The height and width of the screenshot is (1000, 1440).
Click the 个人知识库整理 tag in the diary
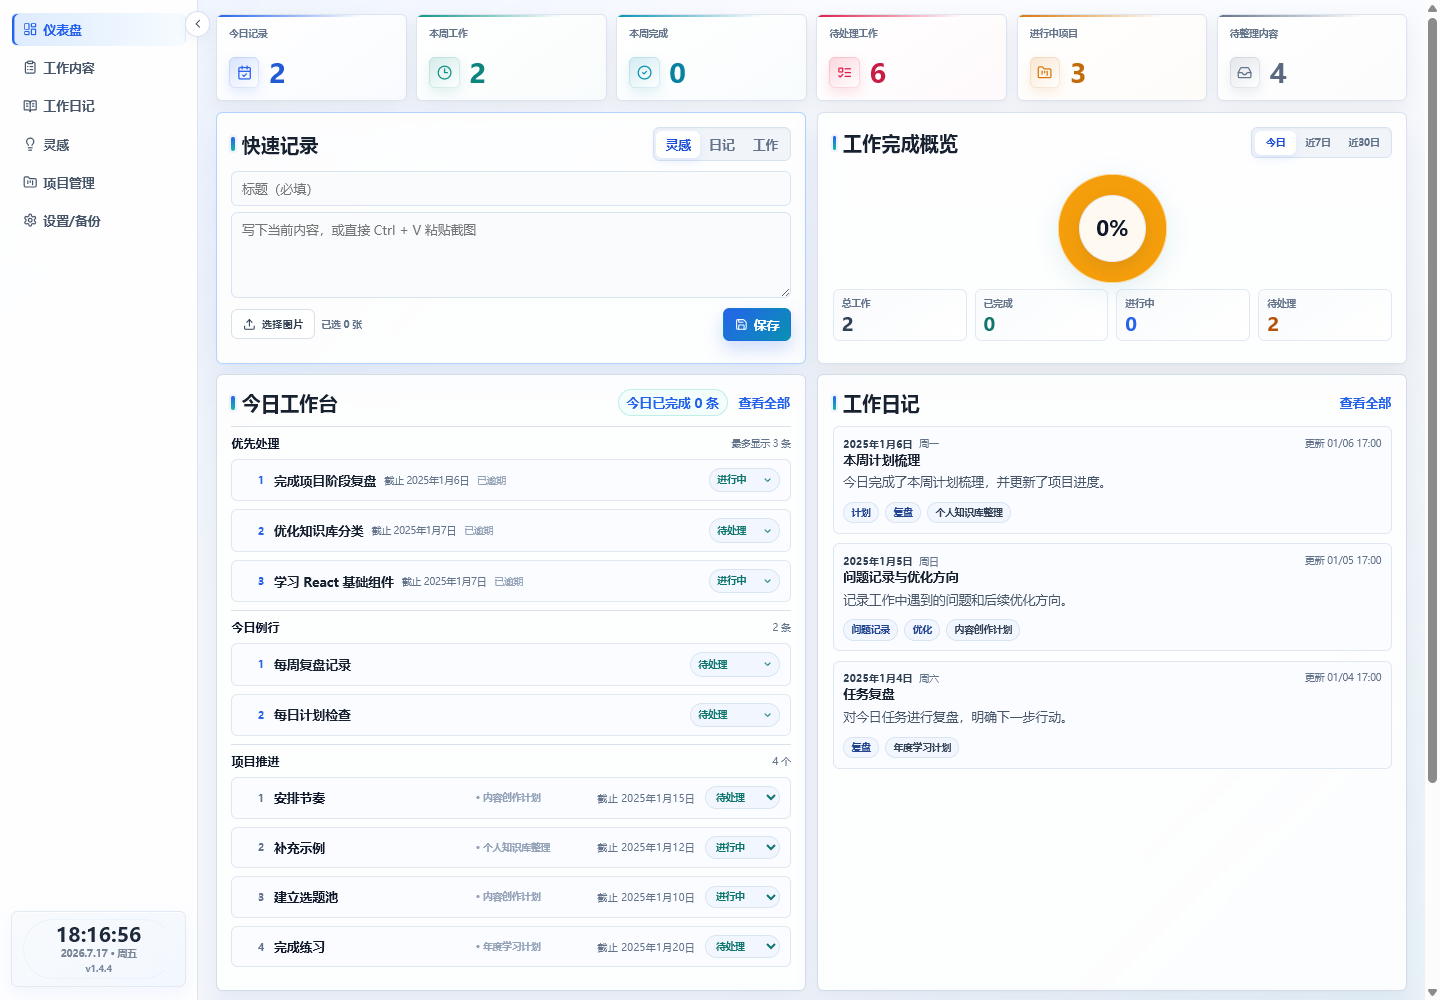coord(969,513)
